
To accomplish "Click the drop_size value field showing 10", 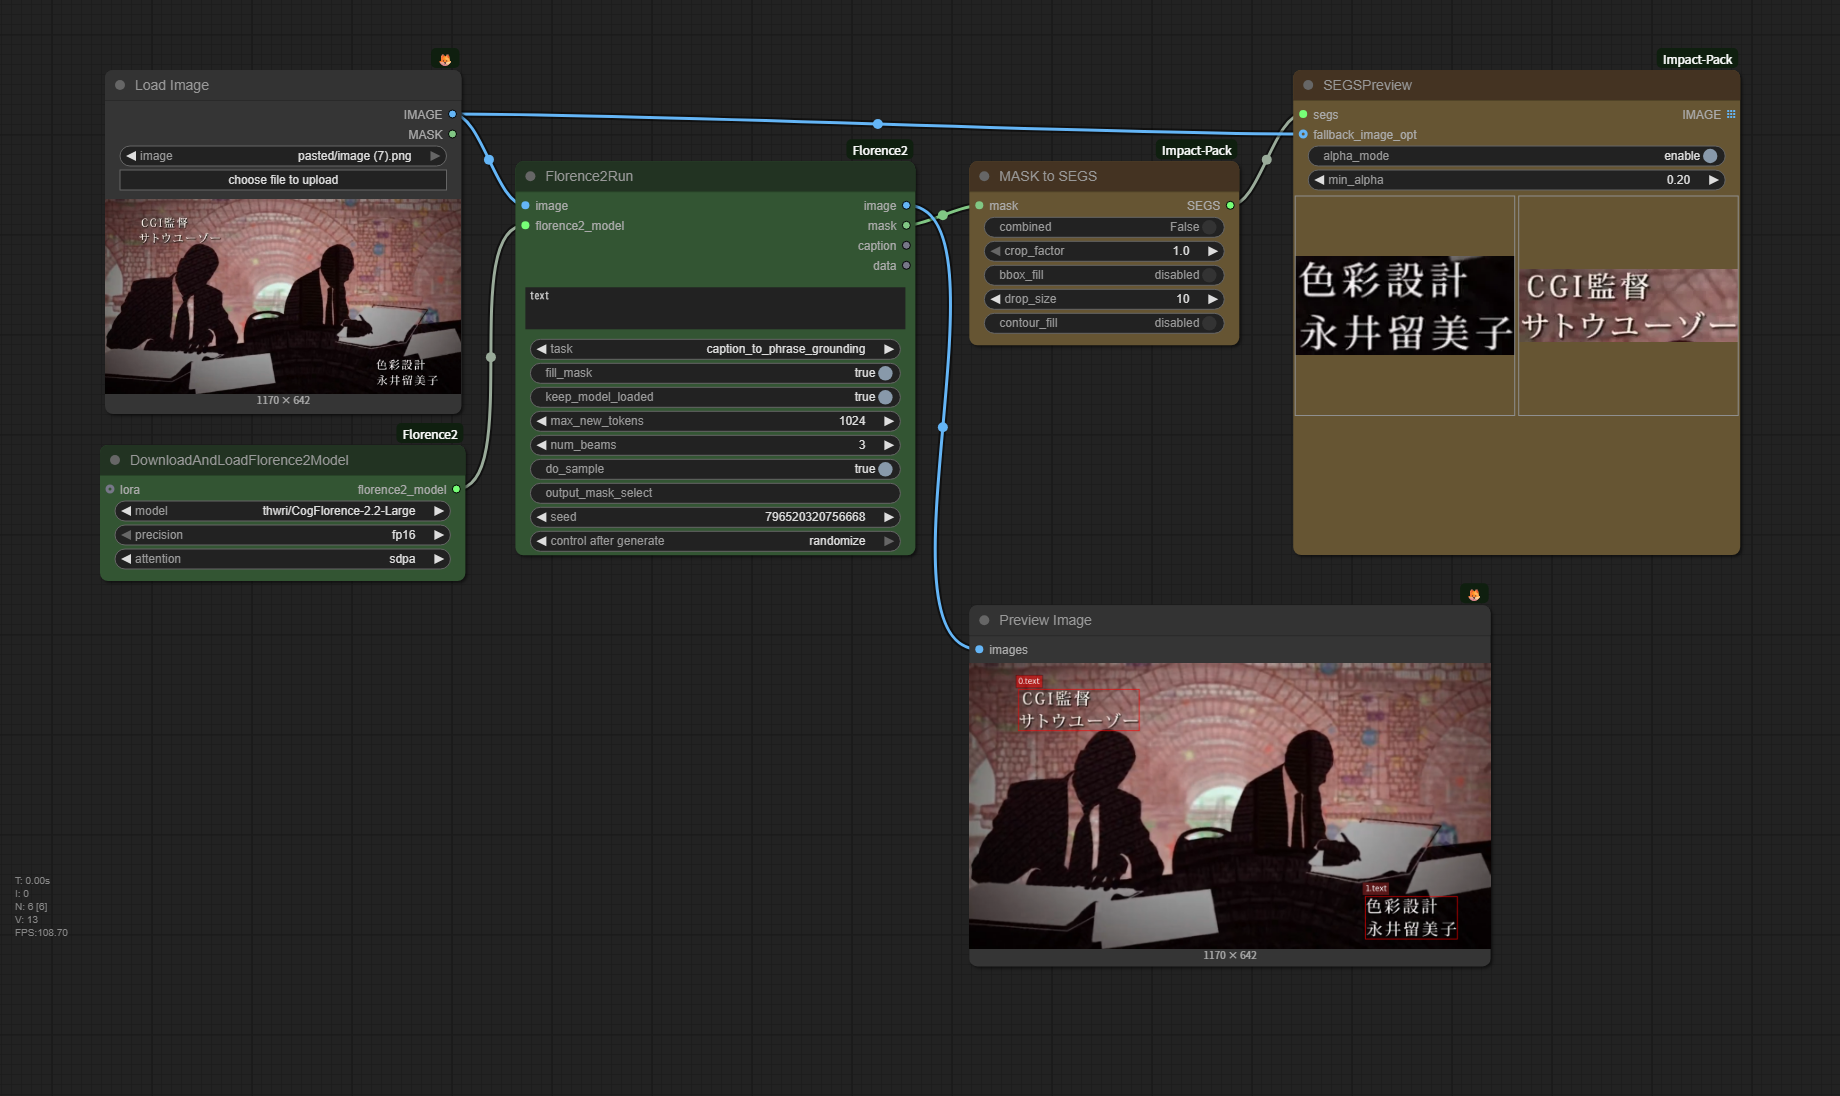I will pos(1104,299).
